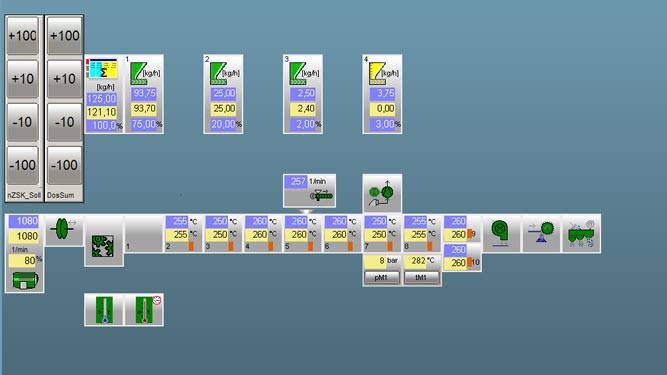667x375 pixels.
Task: Increase nZSK_Soll with the +100 button
Action: [23, 36]
